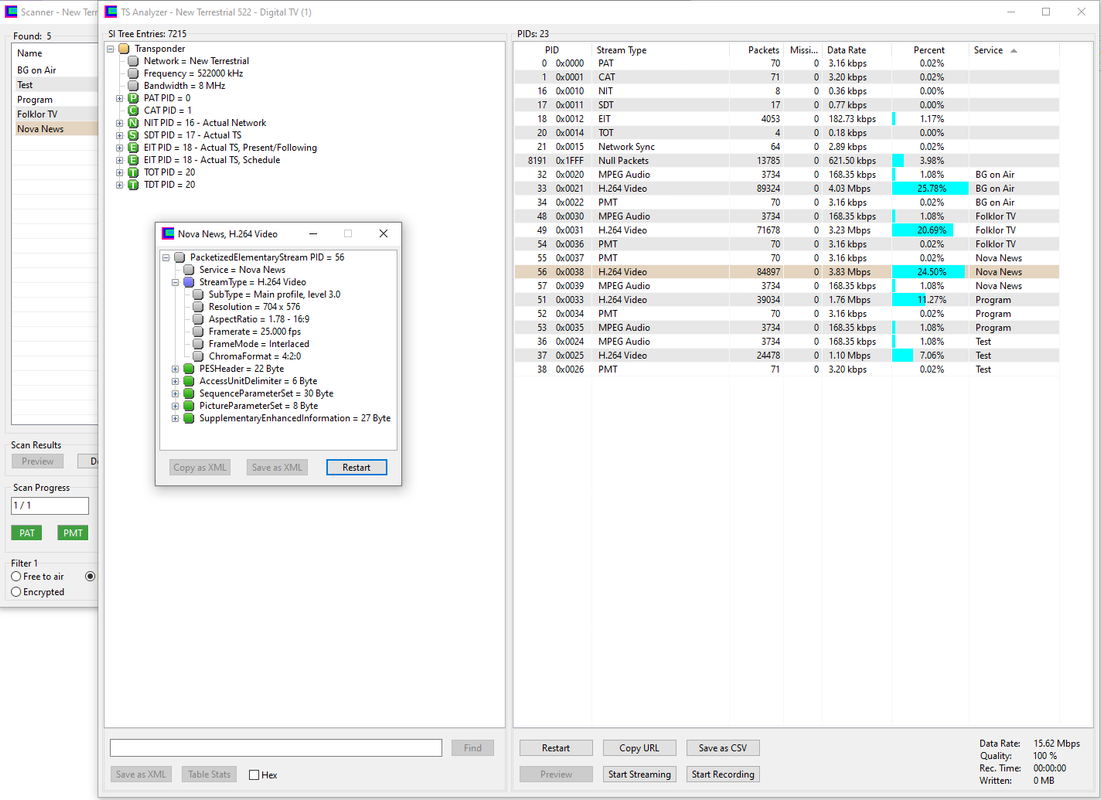1101x800 pixels.
Task: Click the Scan Progress 1 / 1 field
Action: coord(50,506)
